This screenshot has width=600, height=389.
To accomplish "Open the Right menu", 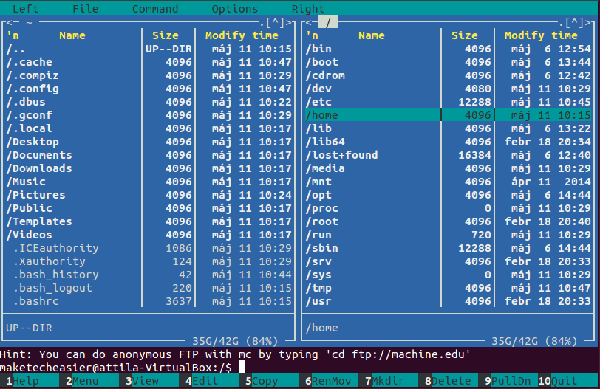I will pyautogui.click(x=308, y=9).
